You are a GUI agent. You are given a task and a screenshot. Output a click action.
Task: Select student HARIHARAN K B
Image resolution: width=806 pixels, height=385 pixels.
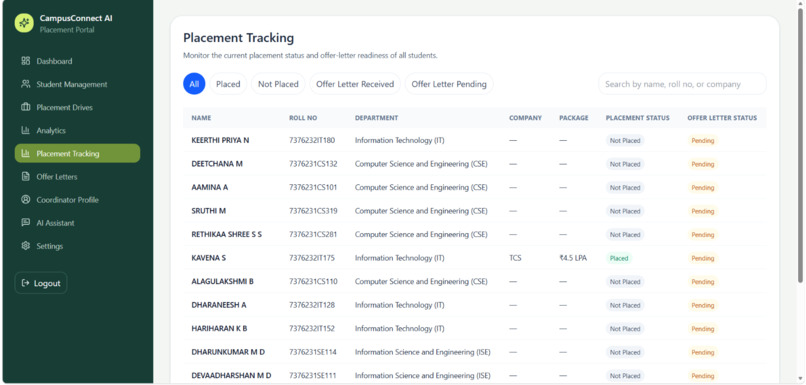[219, 328]
